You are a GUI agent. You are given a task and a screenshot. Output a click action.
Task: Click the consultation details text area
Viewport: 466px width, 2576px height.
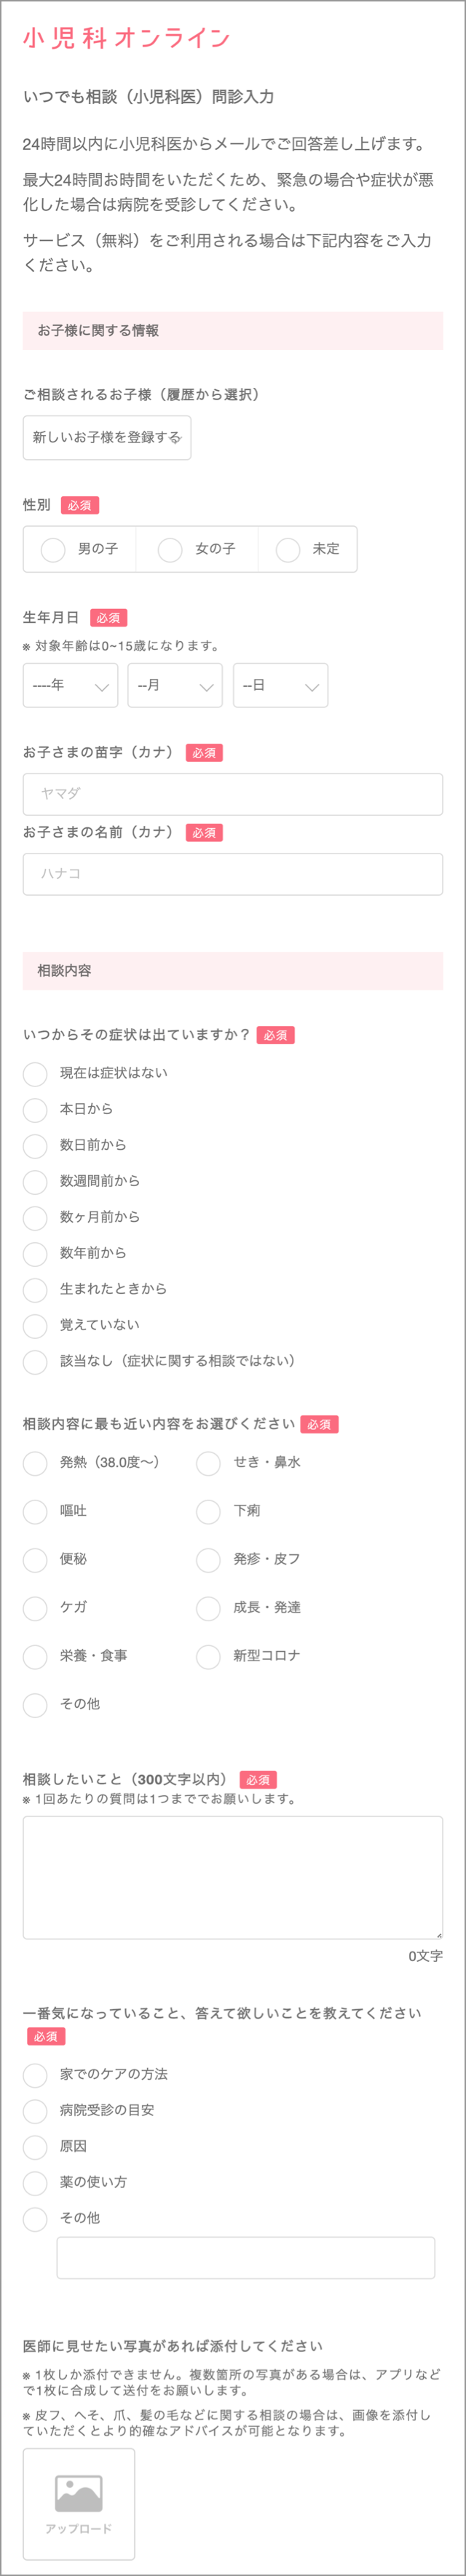[x=233, y=1877]
